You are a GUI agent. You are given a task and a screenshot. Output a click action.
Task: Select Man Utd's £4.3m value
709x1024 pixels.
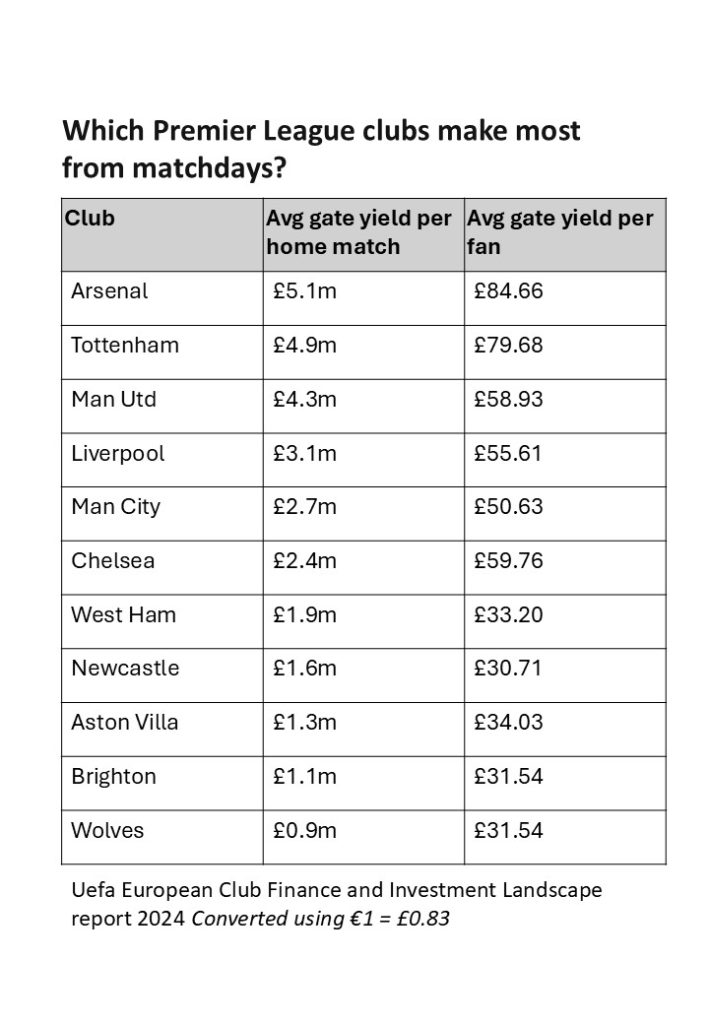304,400
